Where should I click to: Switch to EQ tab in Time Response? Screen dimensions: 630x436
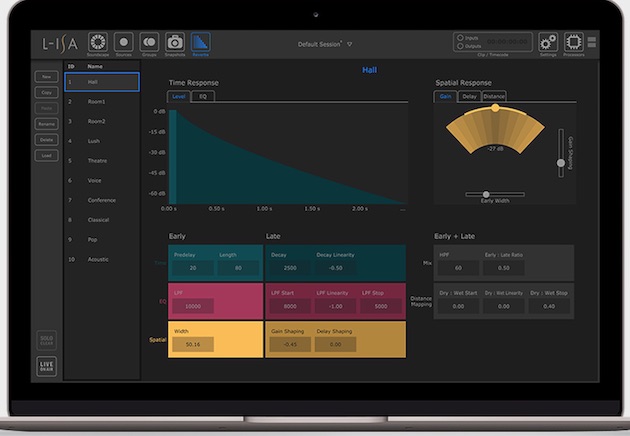202,97
